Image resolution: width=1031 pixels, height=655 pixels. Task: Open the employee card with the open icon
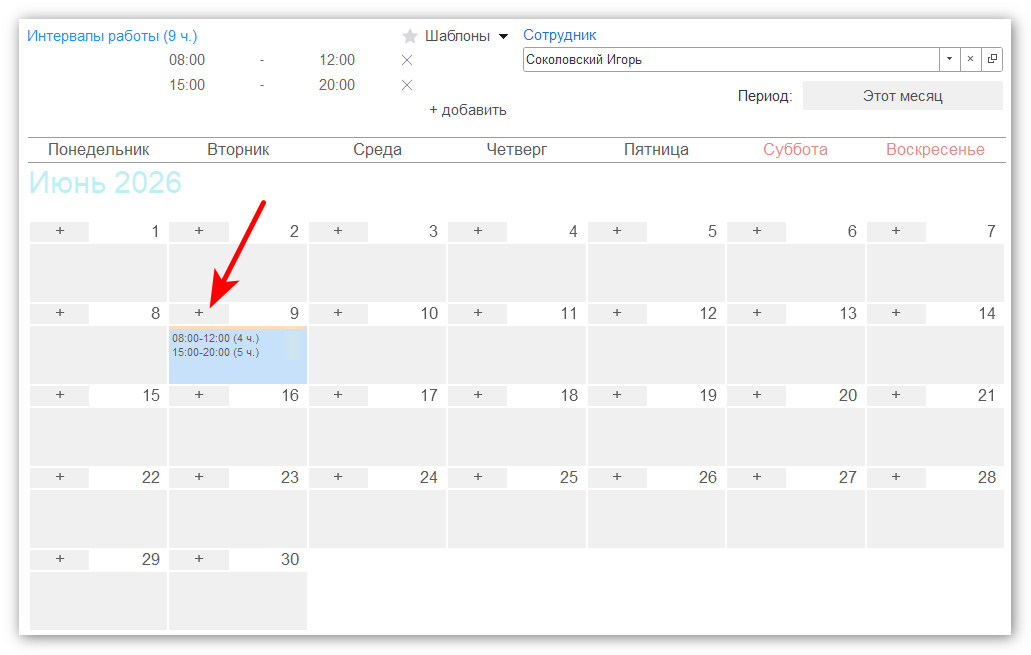pos(992,59)
